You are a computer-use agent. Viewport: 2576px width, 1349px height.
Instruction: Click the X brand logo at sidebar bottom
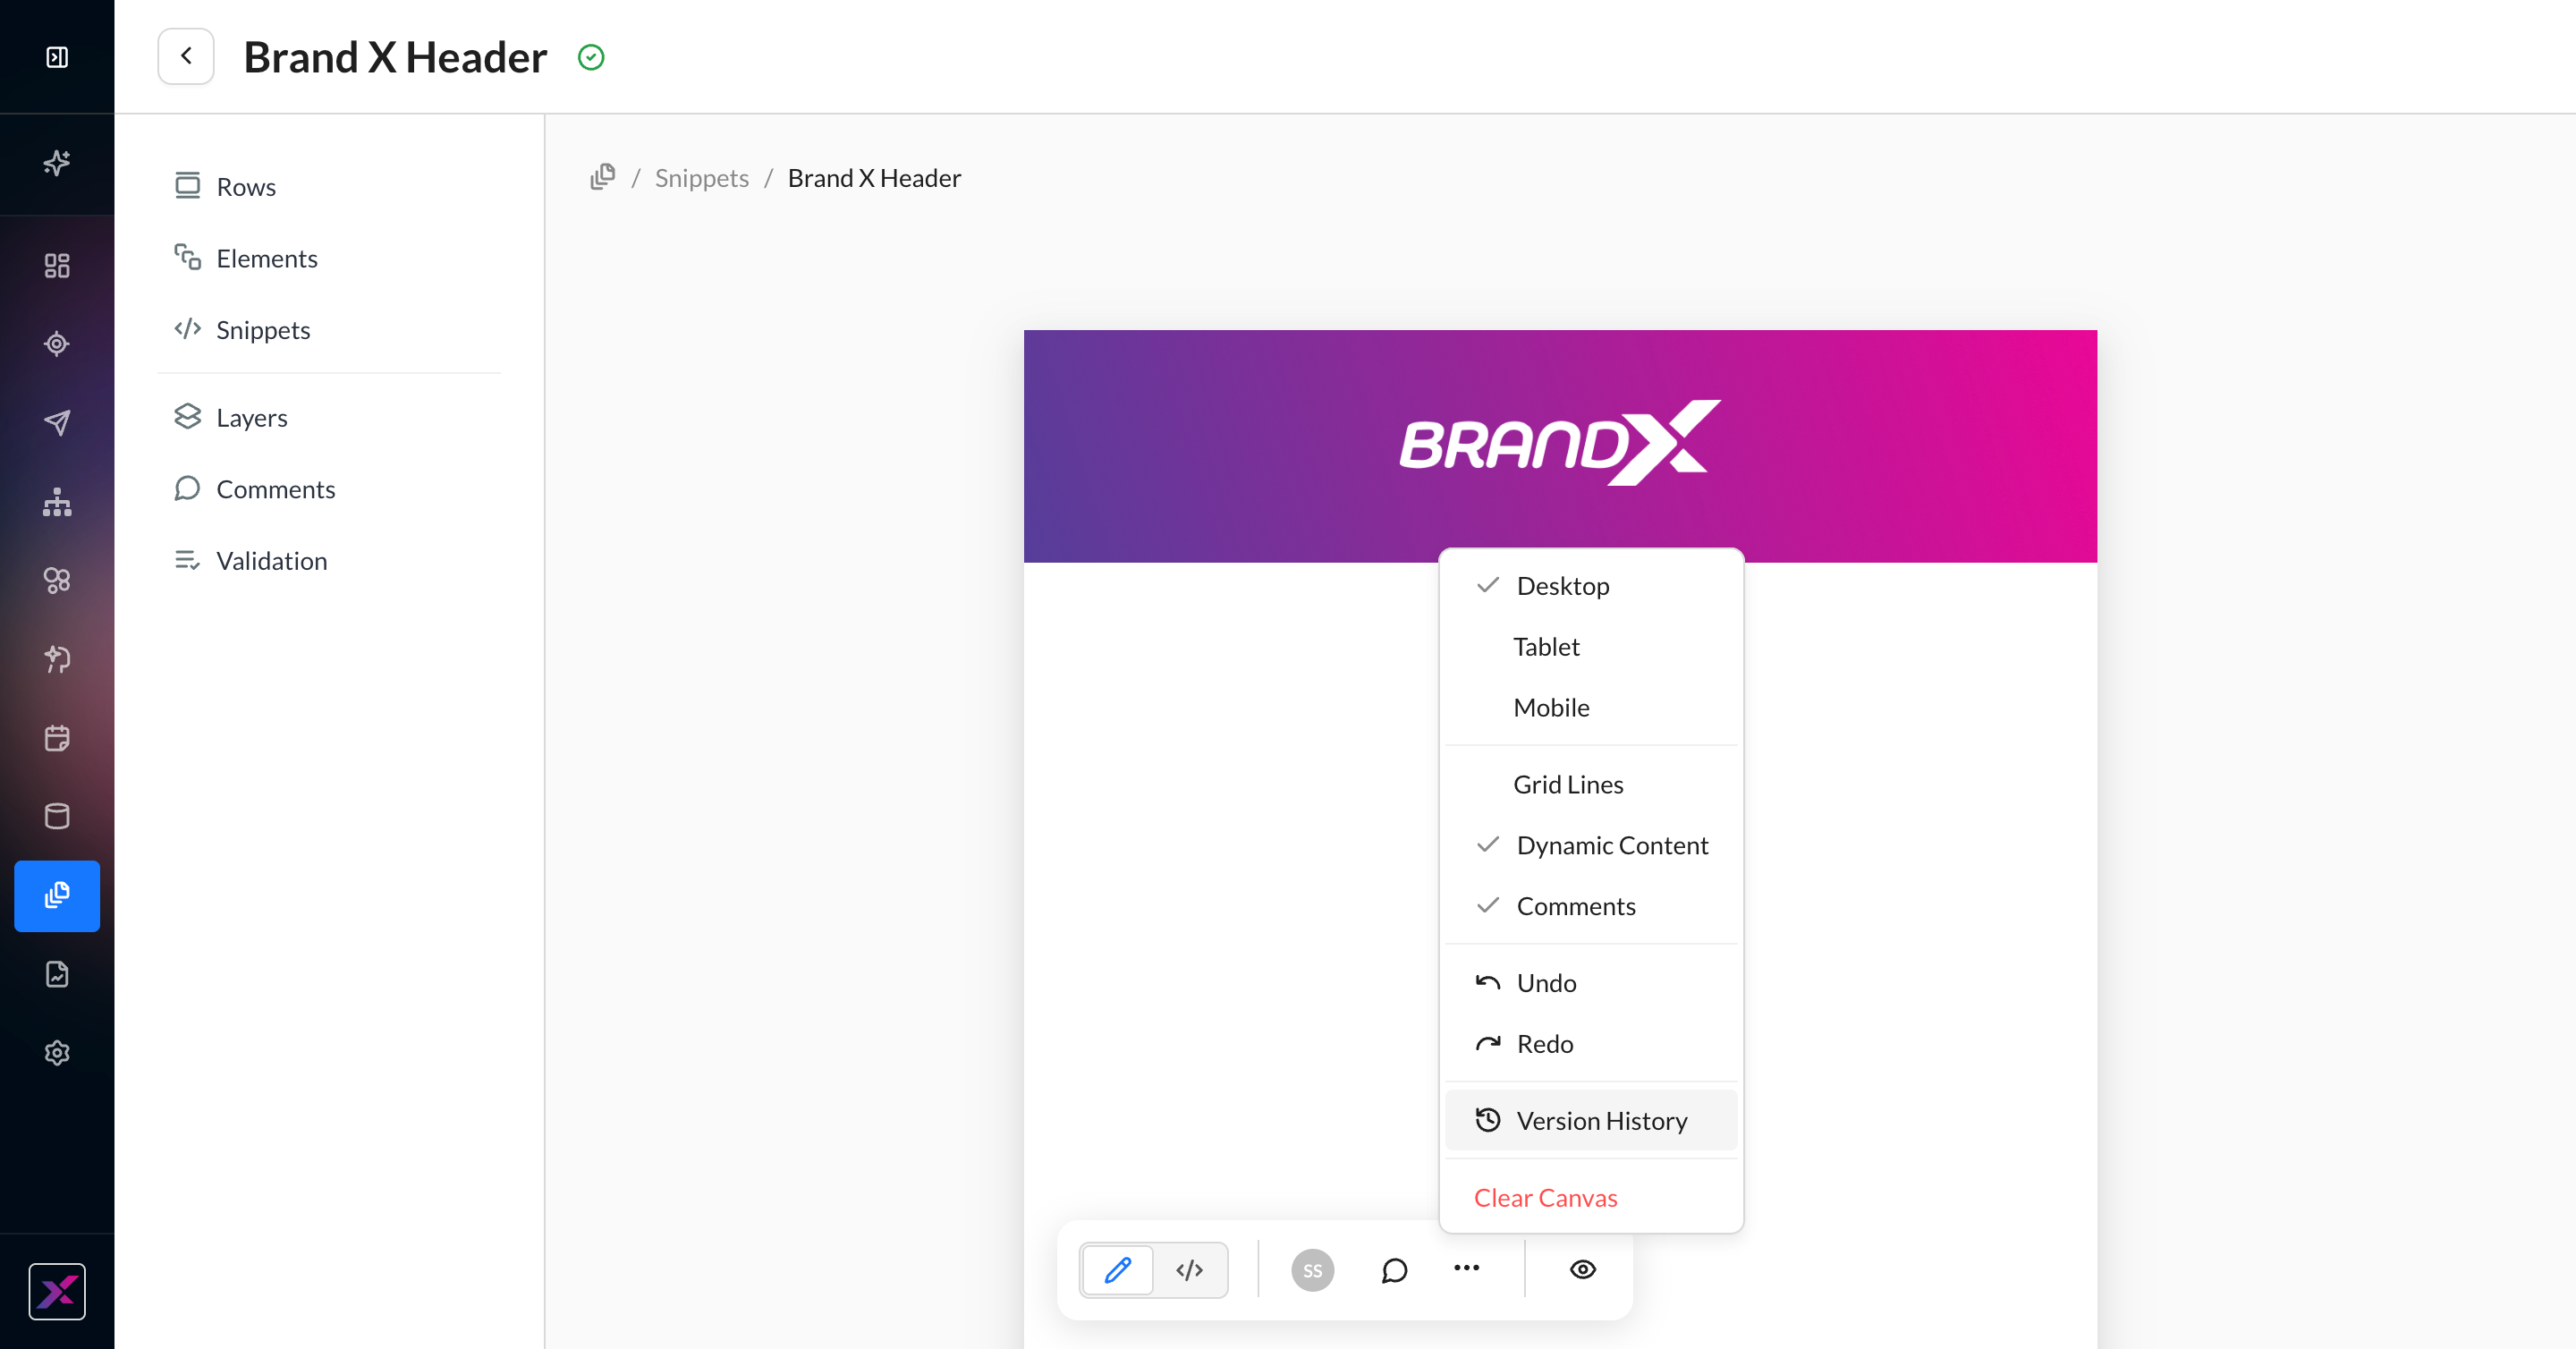57,1291
